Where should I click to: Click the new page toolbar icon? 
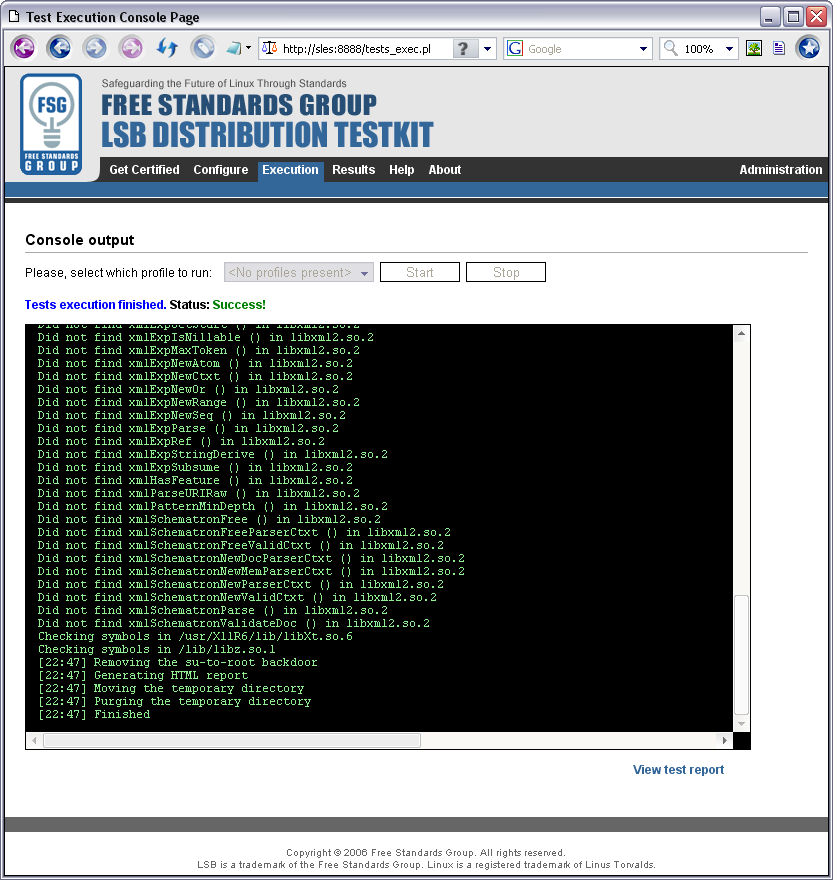(234, 48)
